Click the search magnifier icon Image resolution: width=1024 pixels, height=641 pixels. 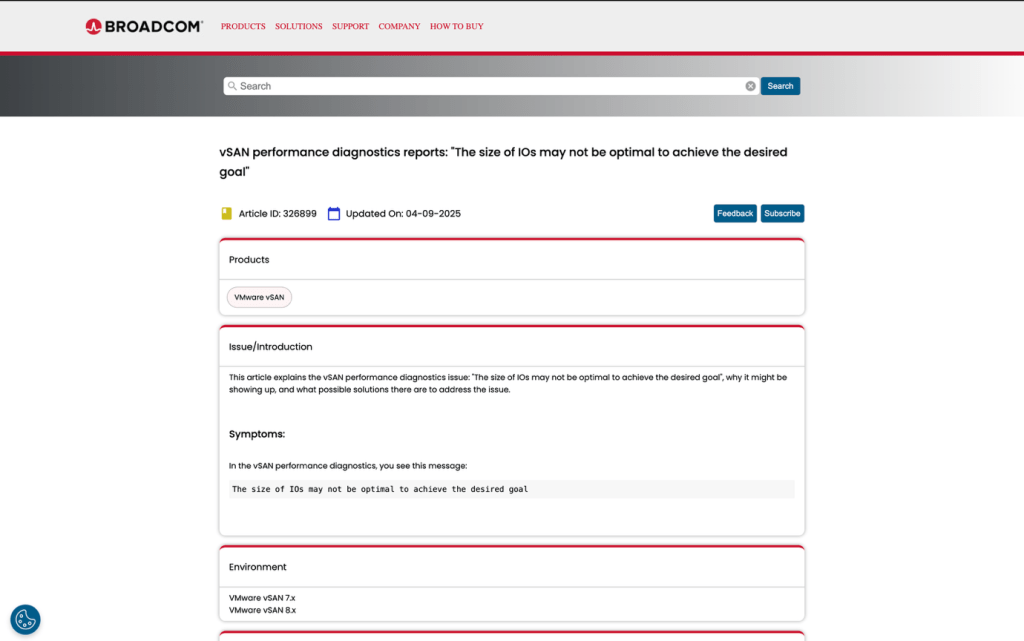232,86
